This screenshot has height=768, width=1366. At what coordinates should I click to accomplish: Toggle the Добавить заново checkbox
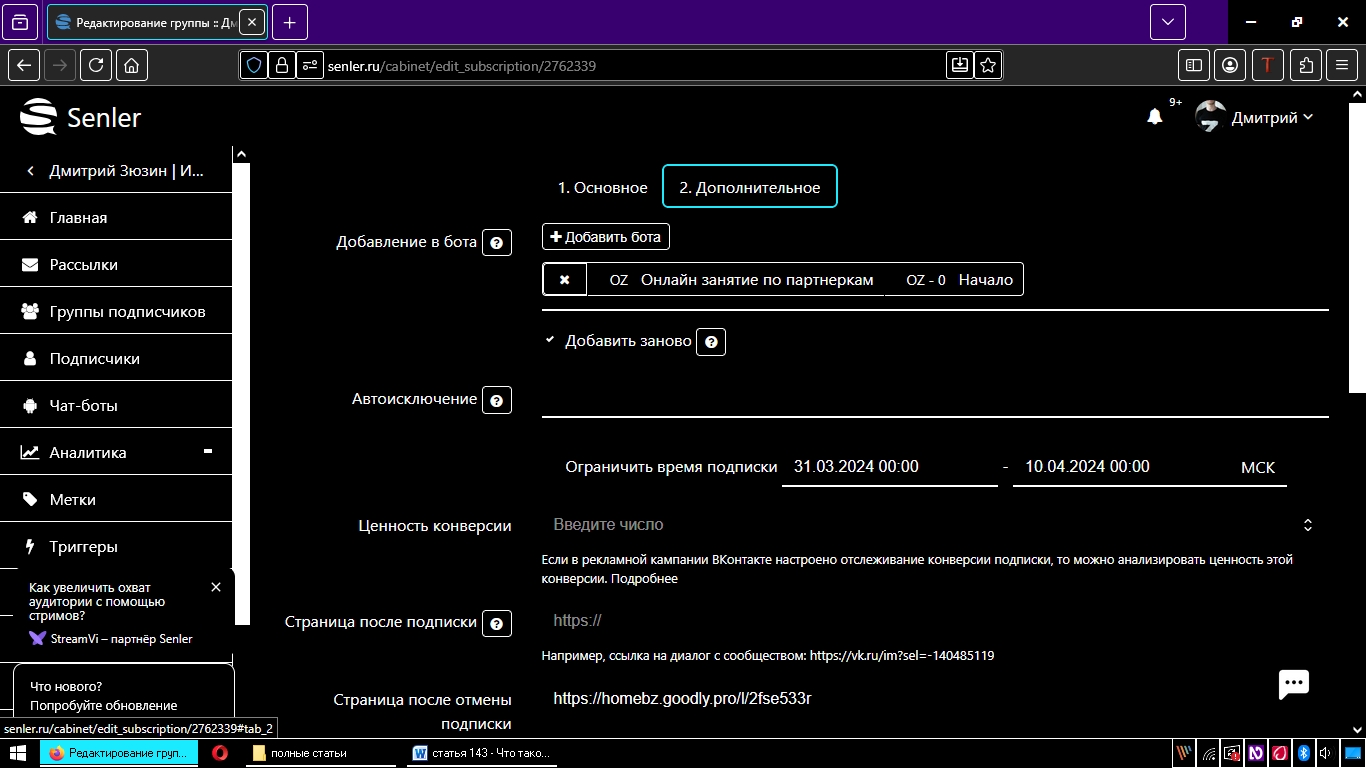(548, 340)
